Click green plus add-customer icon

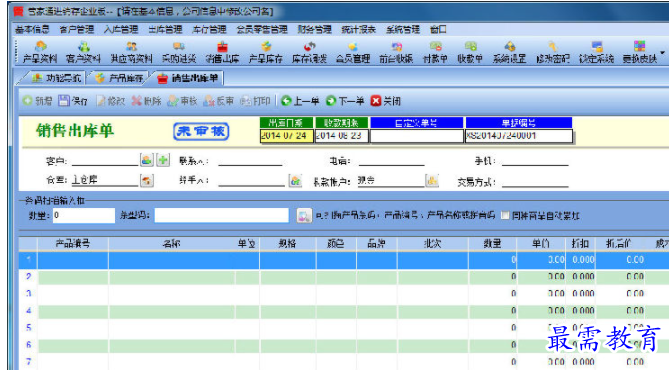(163, 160)
